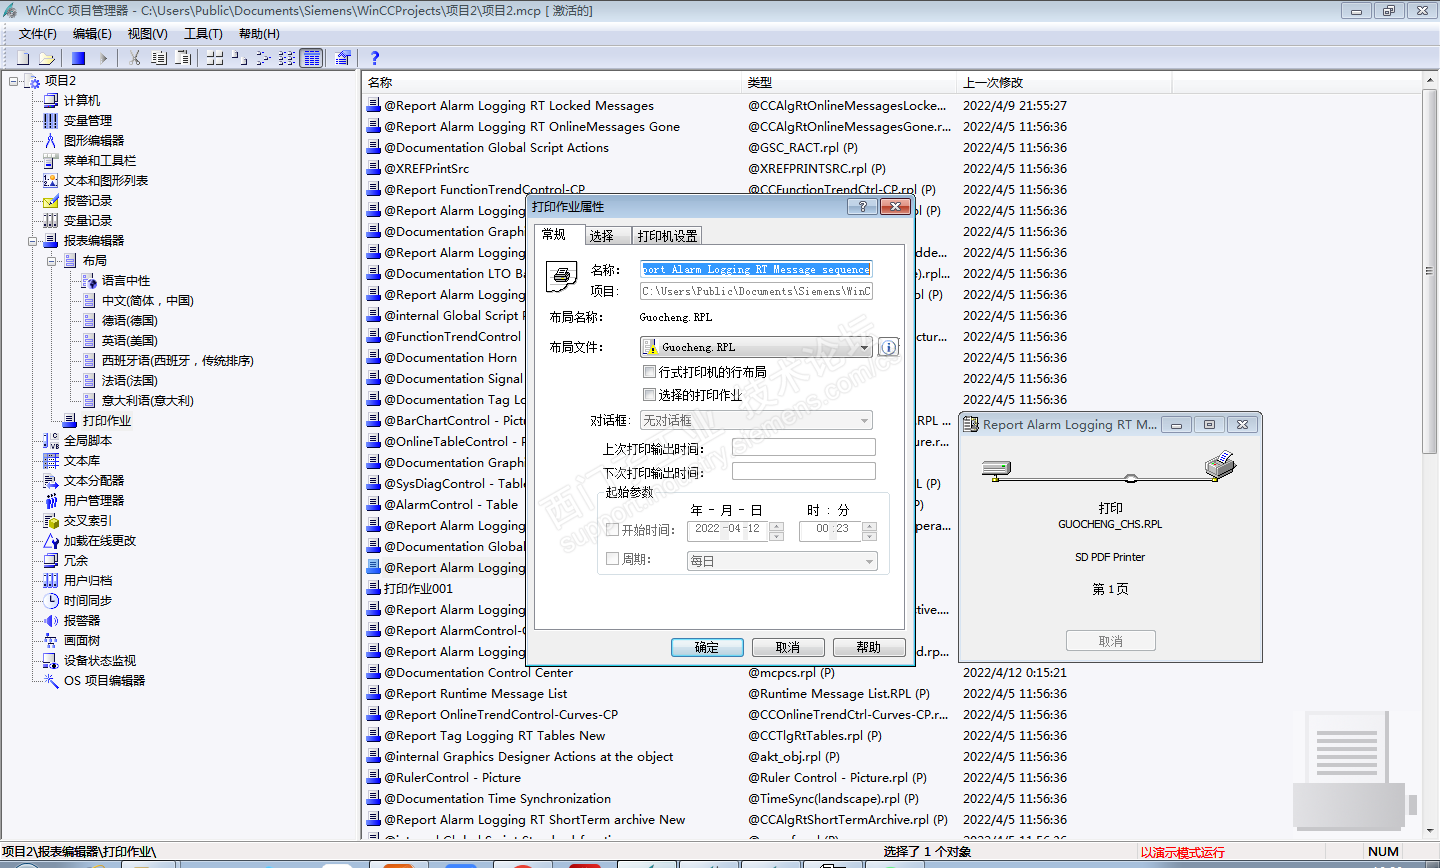Select 中文(简体，中国) layout language
The width and height of the screenshot is (1440, 868).
pyautogui.click(x=148, y=300)
